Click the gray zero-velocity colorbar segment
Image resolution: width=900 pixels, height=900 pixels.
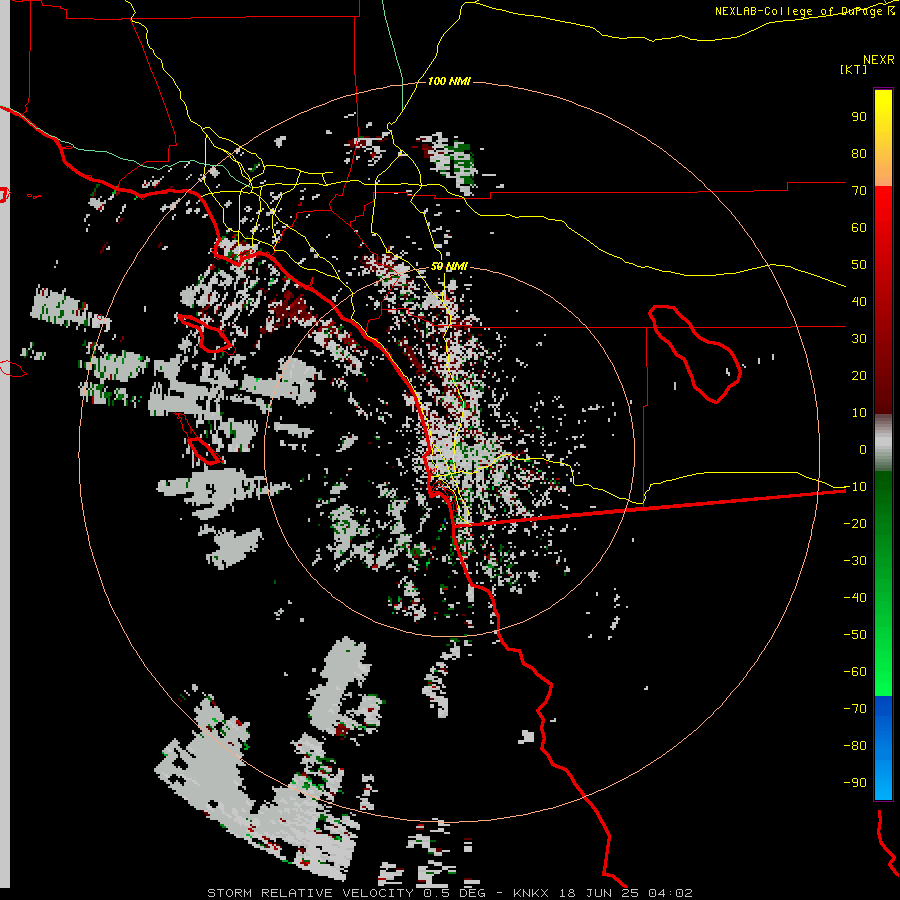click(x=883, y=443)
